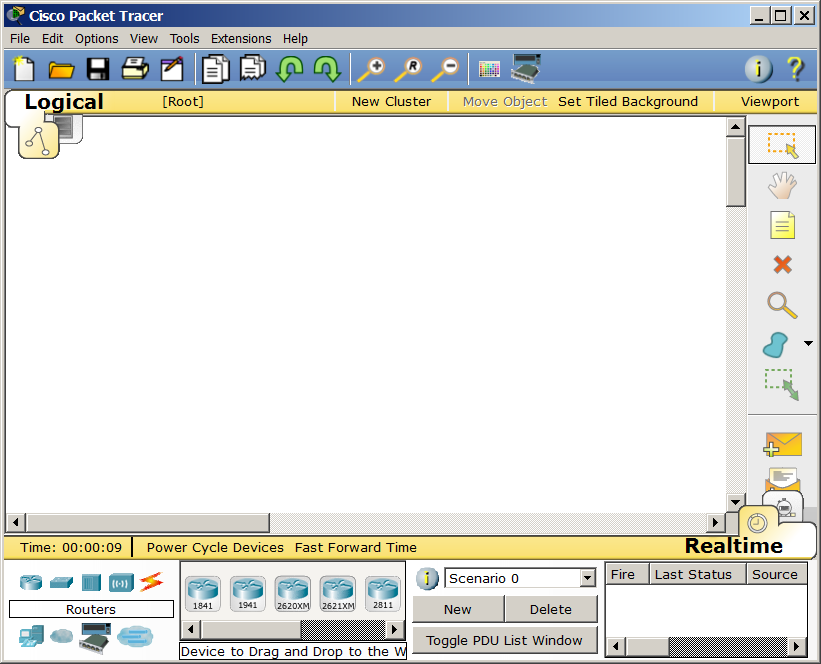Image resolution: width=821 pixels, height=664 pixels.
Task: Zoom out with the minus magnifier
Action: click(x=445, y=69)
